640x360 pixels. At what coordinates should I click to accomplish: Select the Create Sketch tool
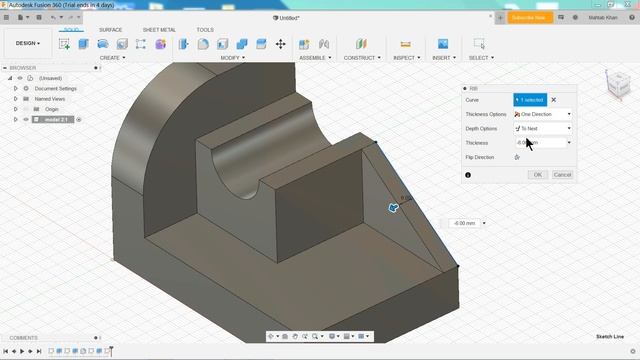pos(64,44)
